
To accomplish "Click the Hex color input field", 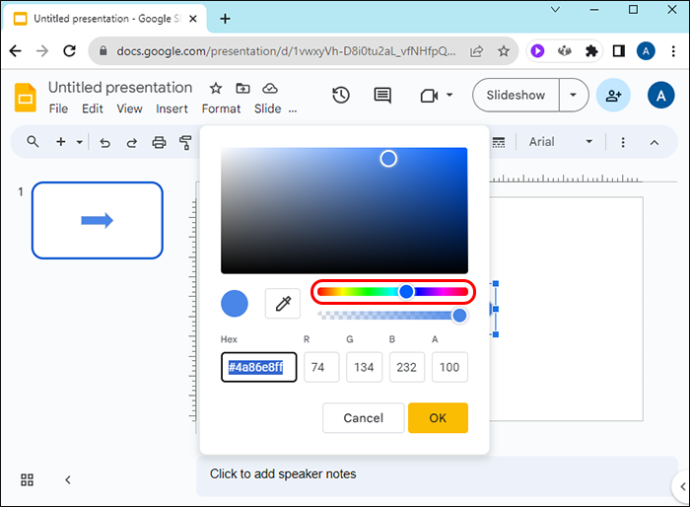I will tap(259, 367).
